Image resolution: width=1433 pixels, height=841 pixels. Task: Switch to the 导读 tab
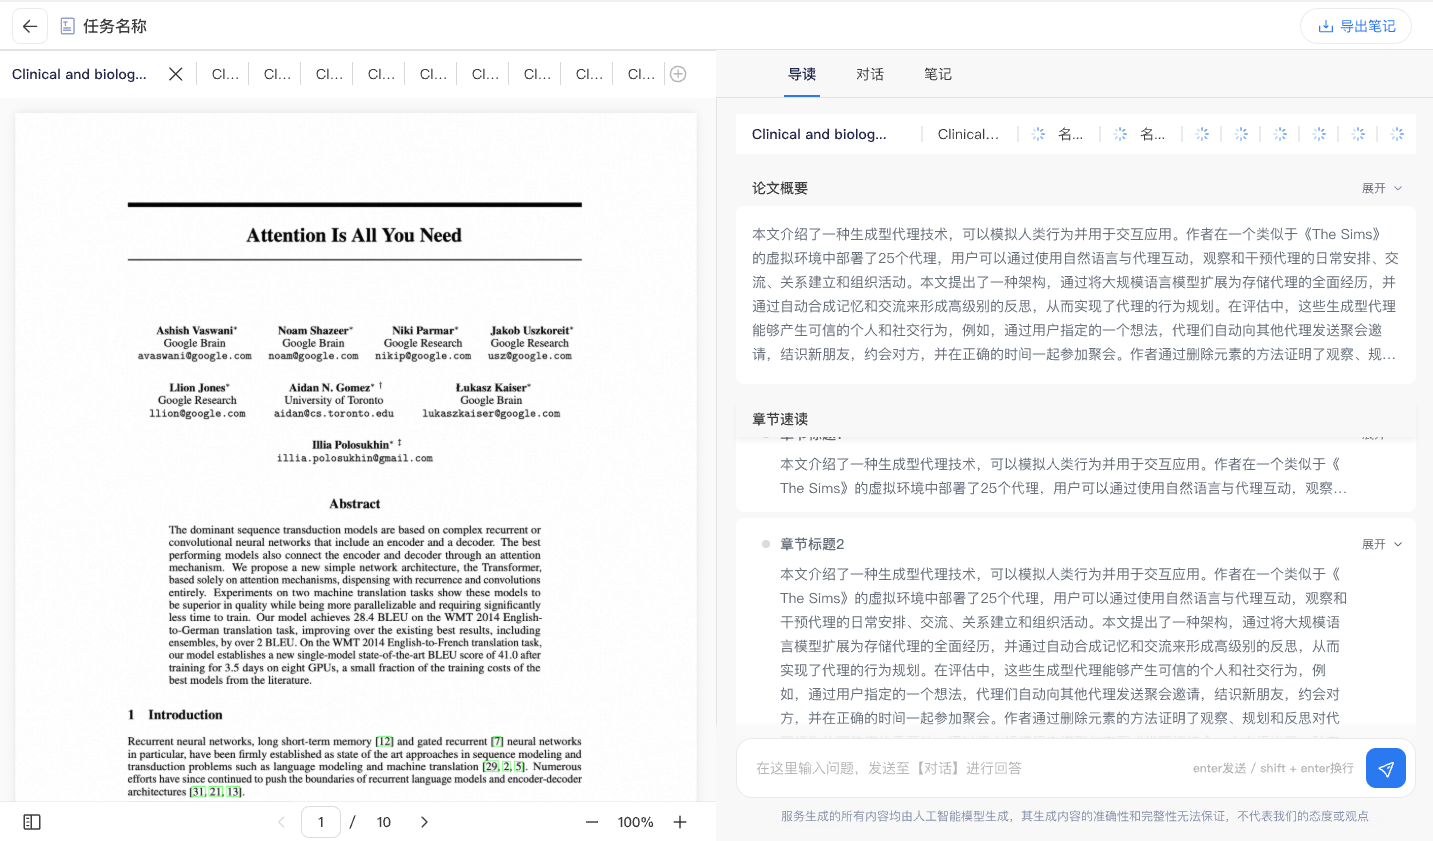(x=802, y=74)
